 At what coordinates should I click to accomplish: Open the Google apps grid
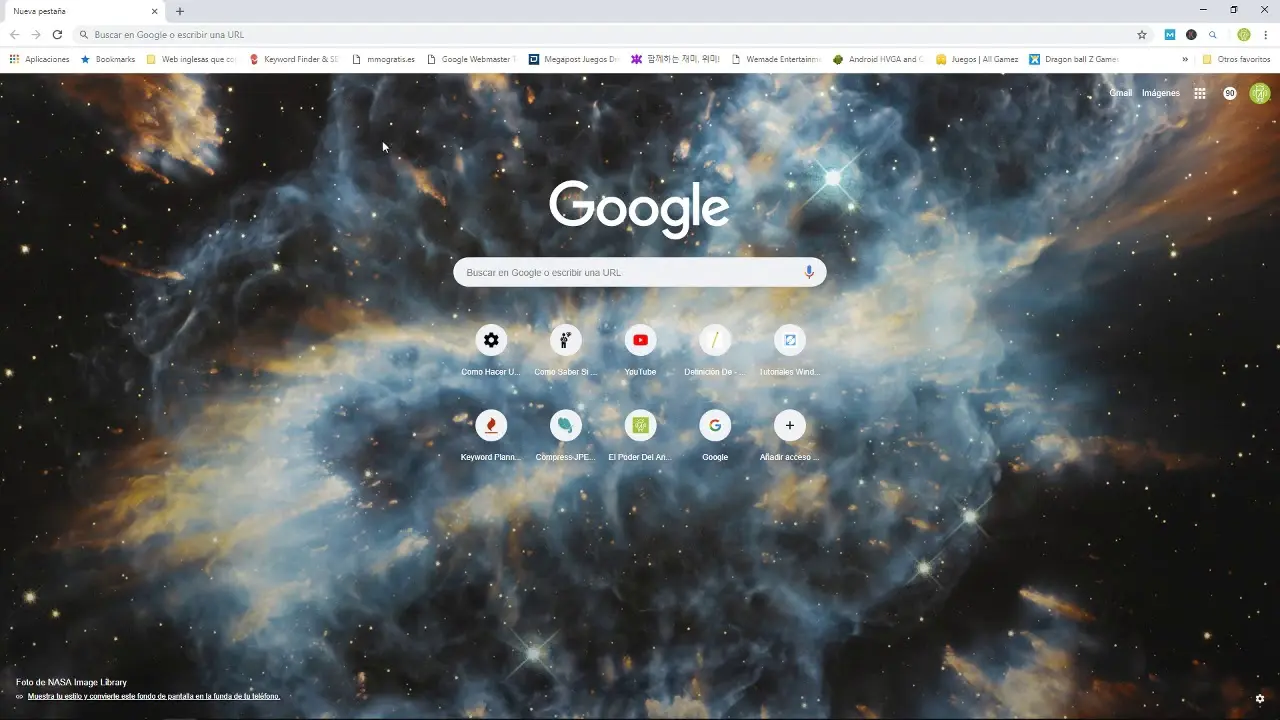1200,93
